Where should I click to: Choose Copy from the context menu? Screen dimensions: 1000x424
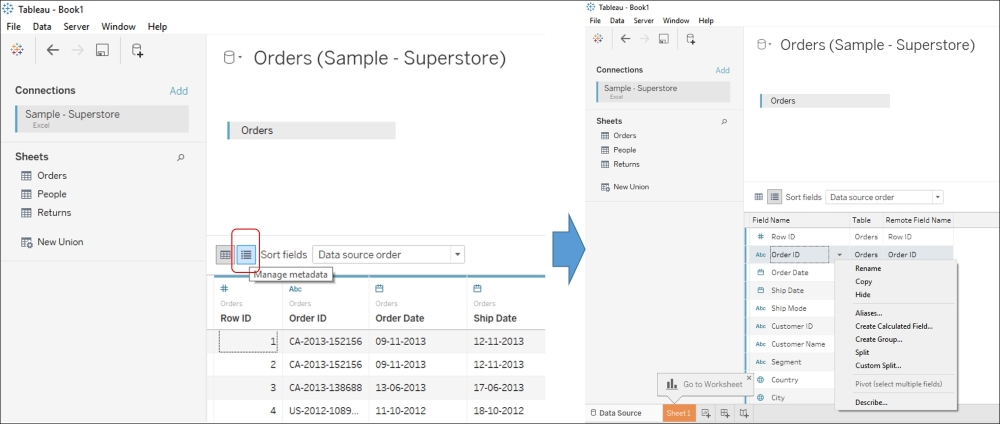tap(864, 281)
